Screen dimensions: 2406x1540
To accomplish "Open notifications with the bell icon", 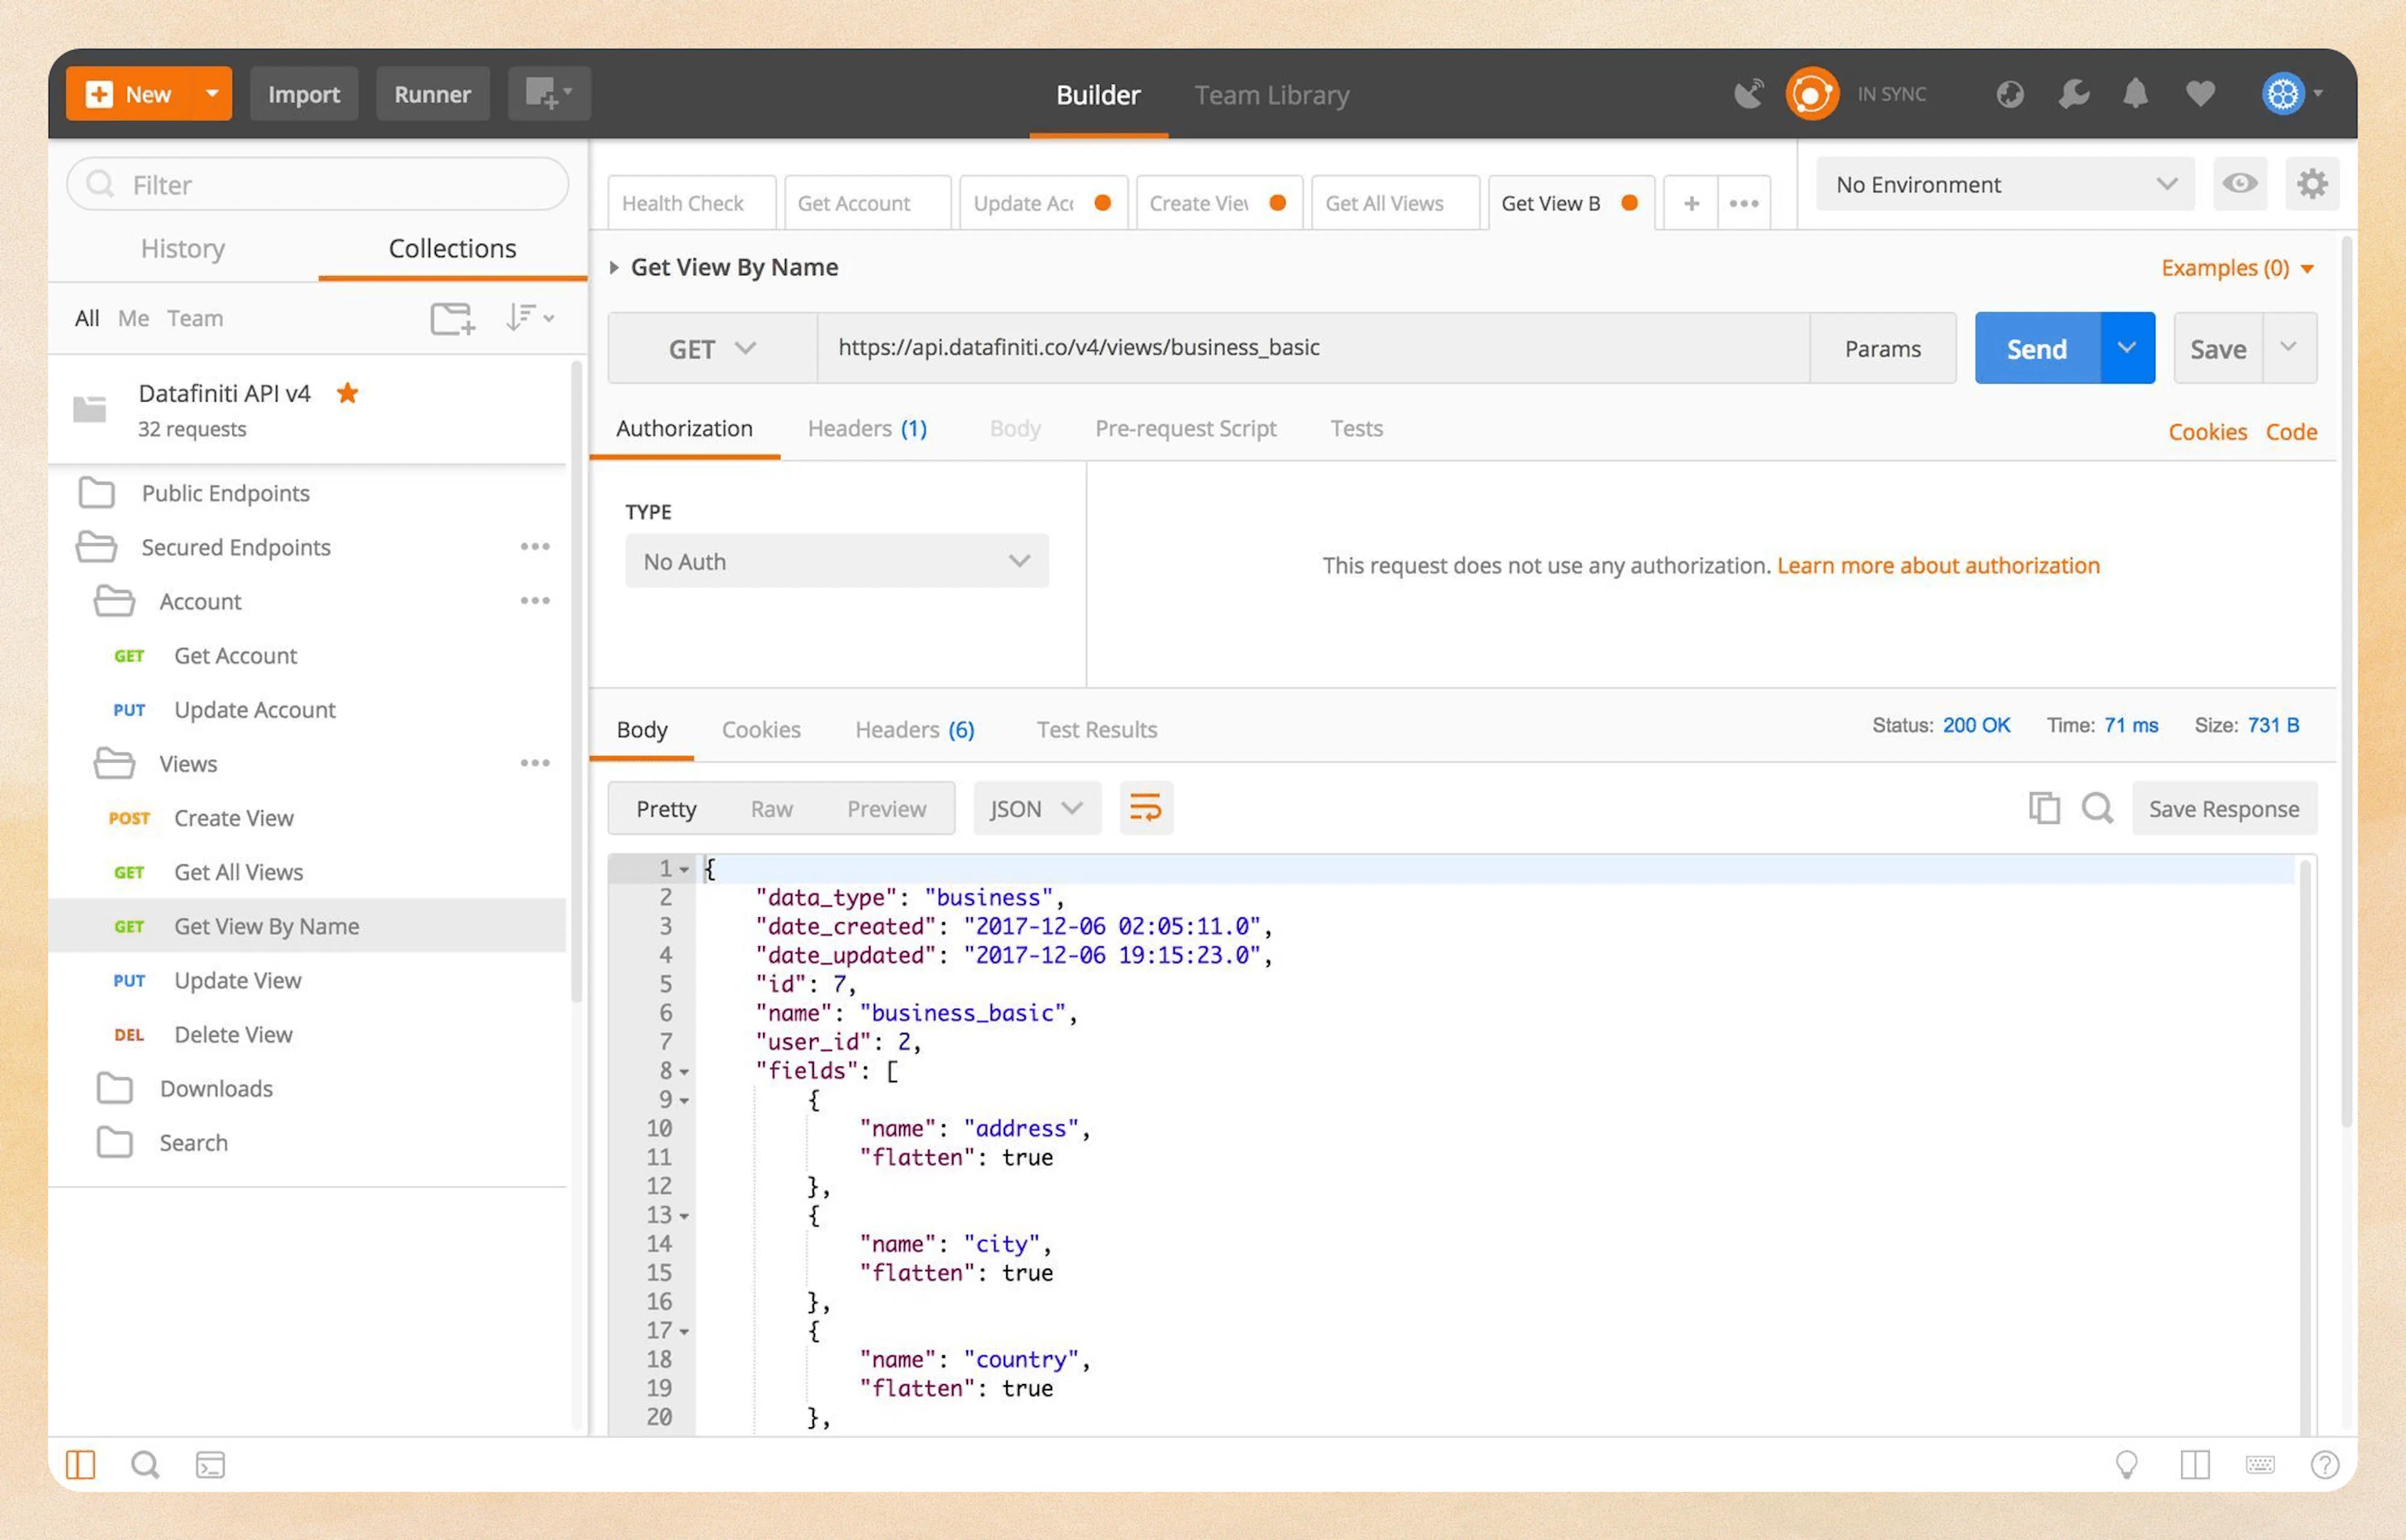I will click(x=2136, y=93).
